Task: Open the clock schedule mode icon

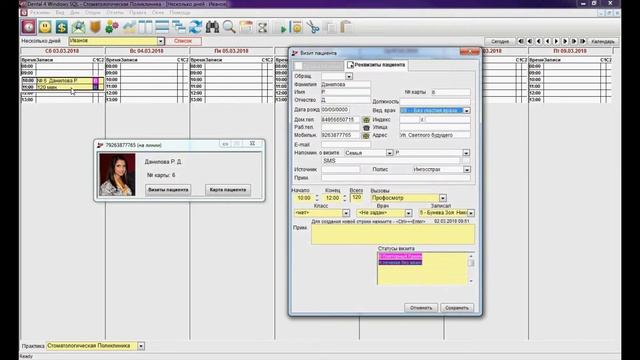Action: (x=29, y=27)
